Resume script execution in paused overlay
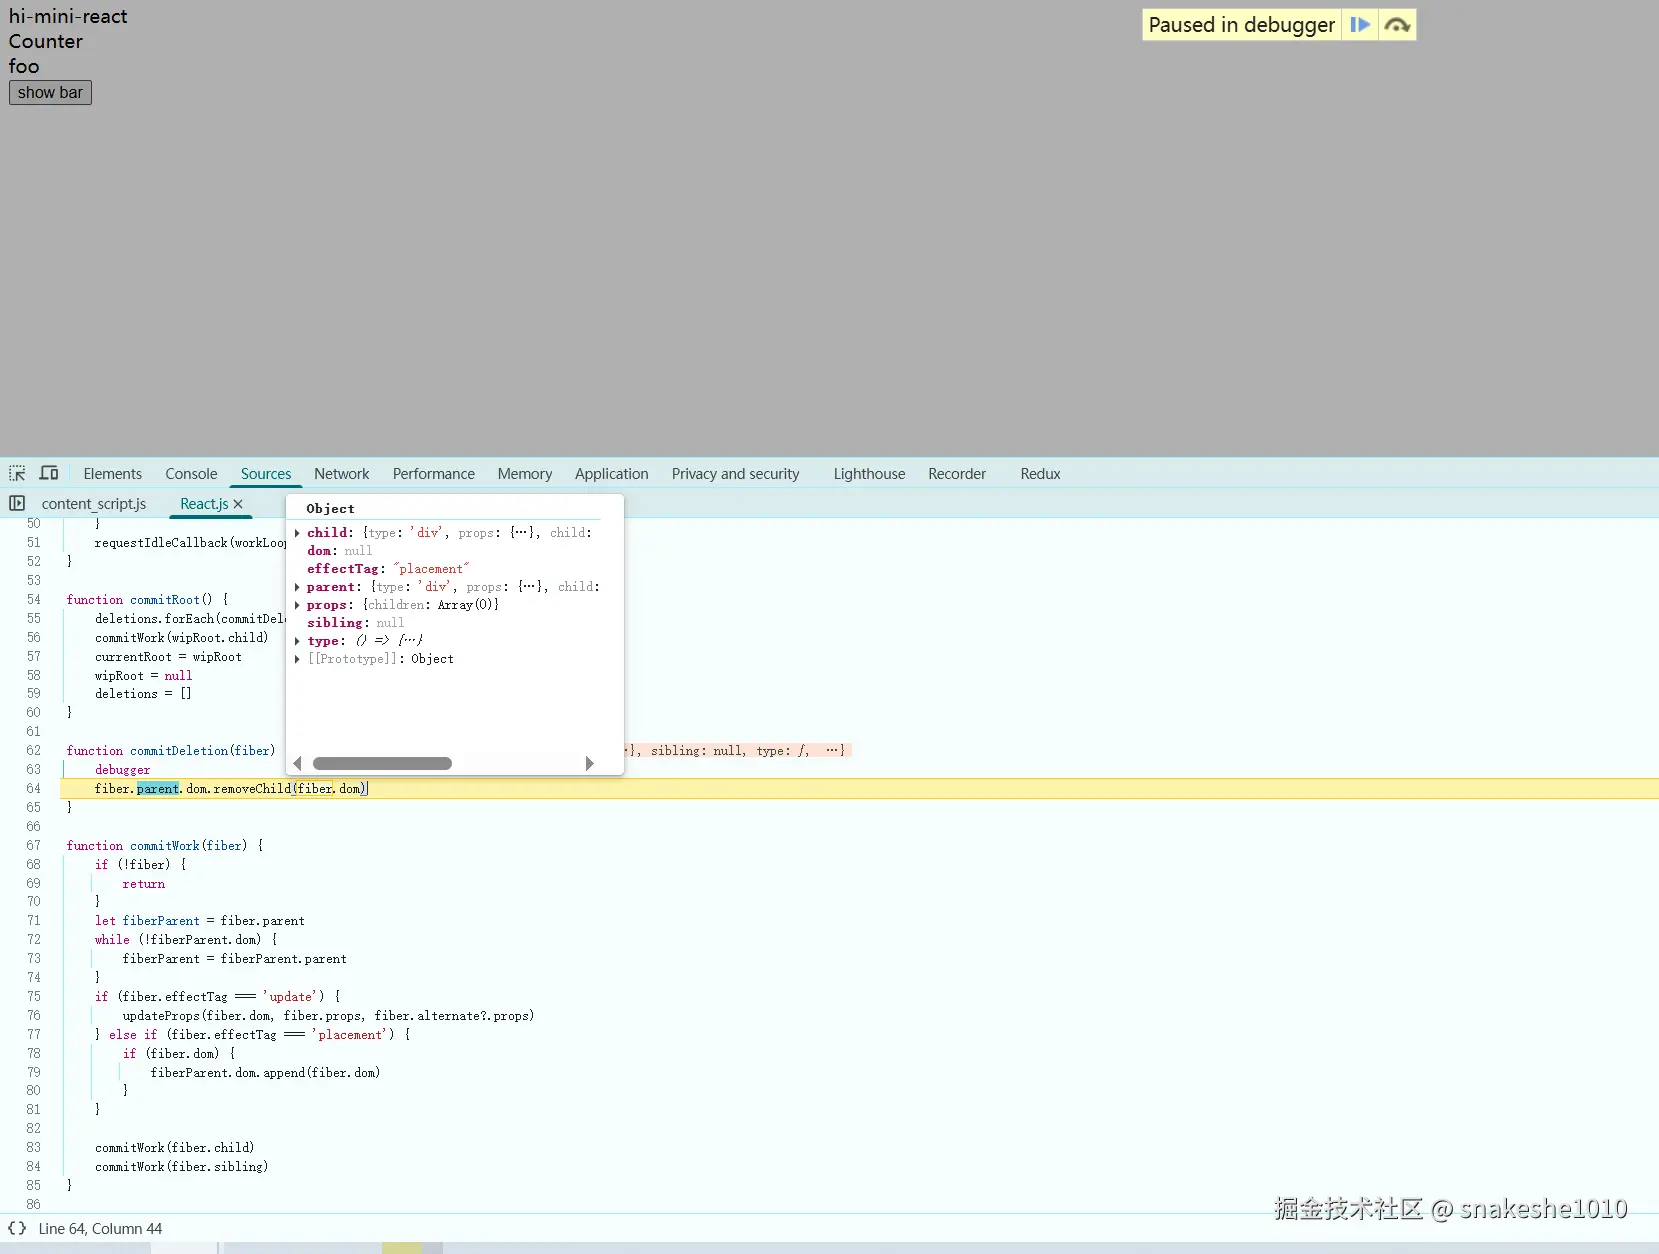The image size is (1659, 1254). pyautogui.click(x=1360, y=25)
